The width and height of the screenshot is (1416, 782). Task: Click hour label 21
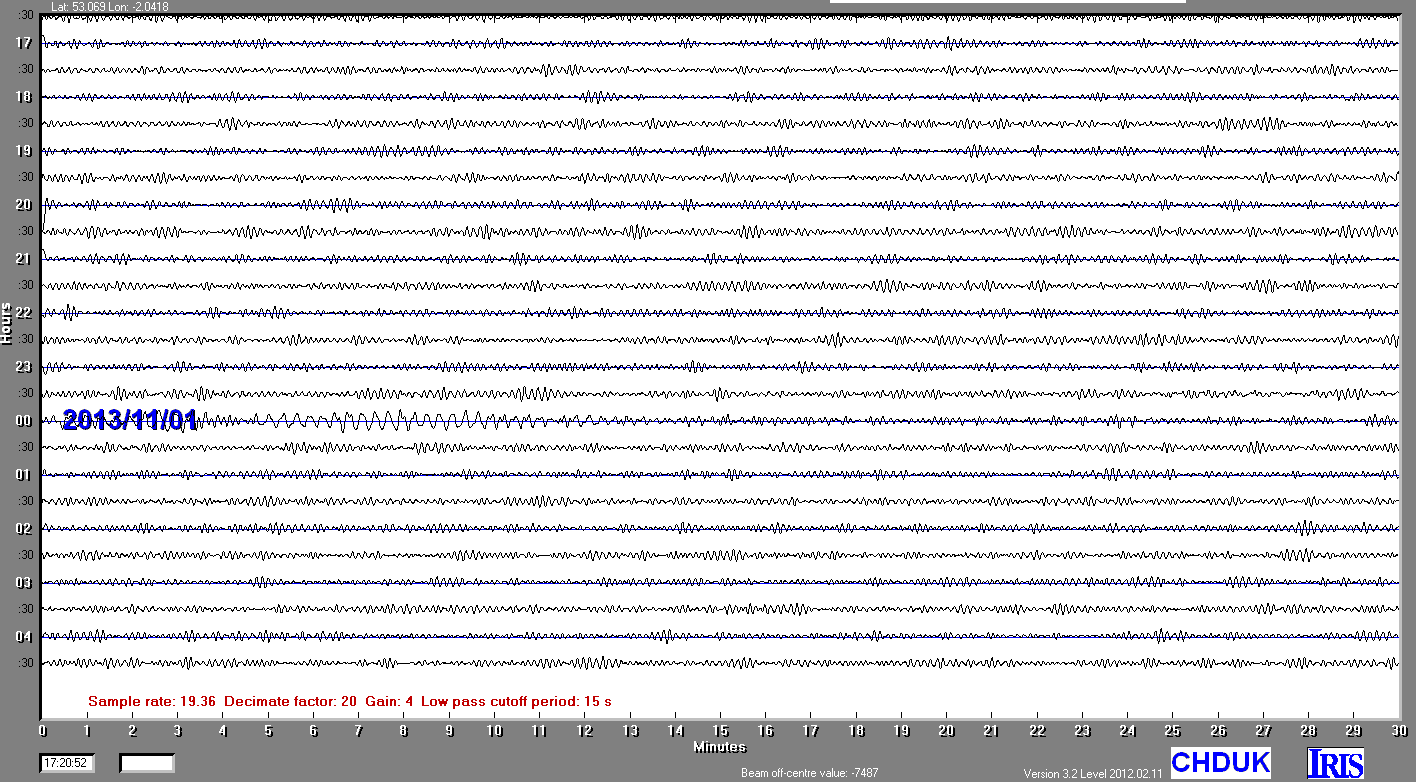click(x=23, y=259)
